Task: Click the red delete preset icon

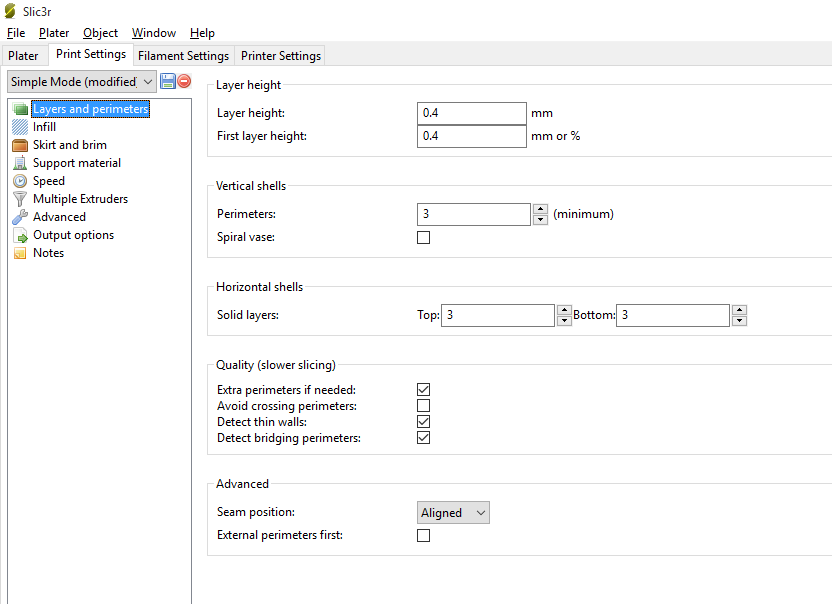Action: point(184,81)
